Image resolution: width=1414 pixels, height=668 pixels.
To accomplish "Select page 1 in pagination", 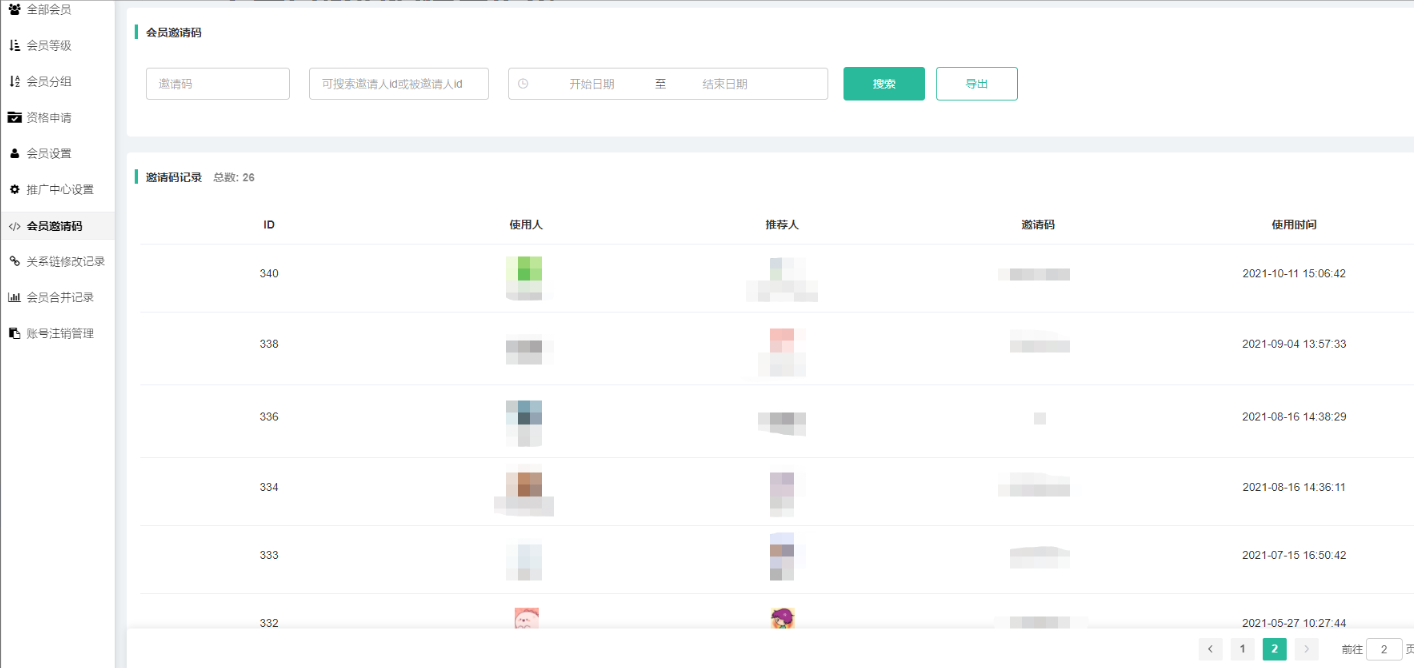I will click(x=1242, y=650).
